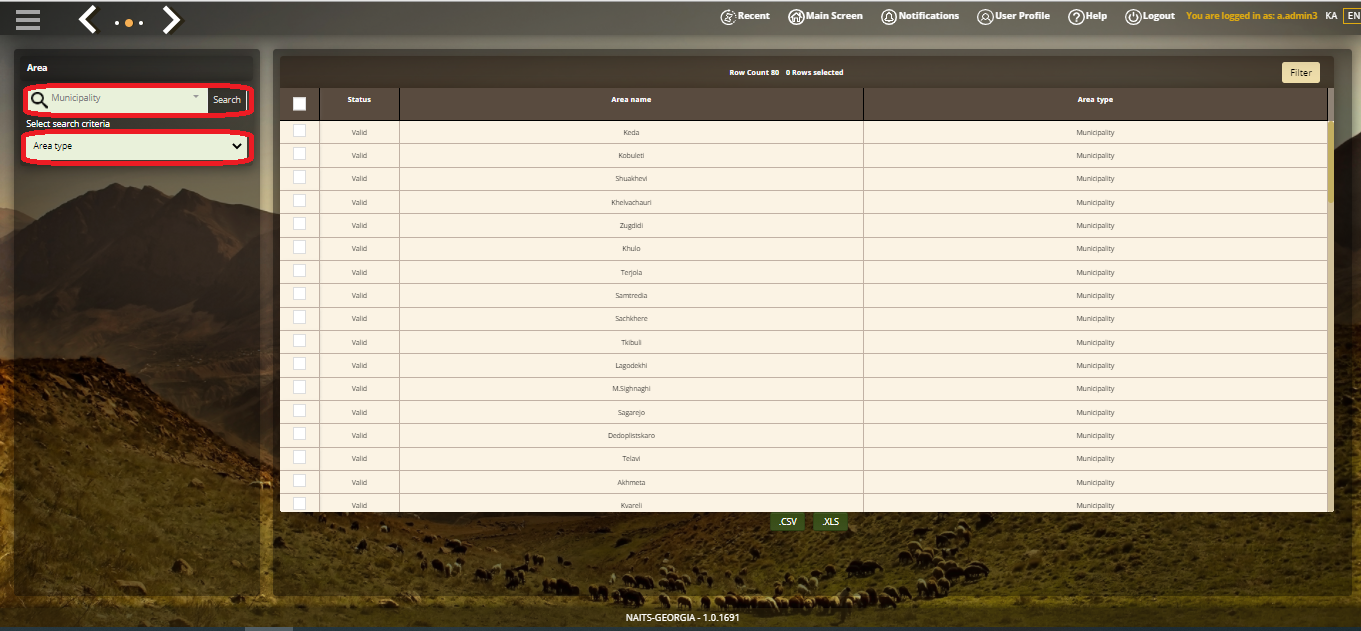
Task: Click the Row Count 80 label
Action: pos(754,73)
